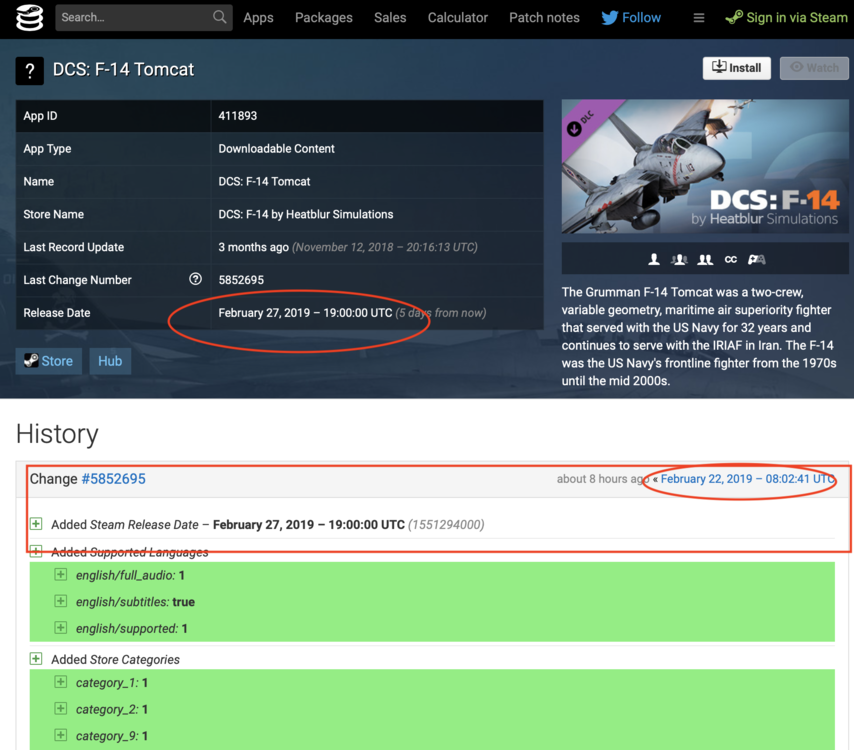Expand the Added Steam Release Date entry

36,524
